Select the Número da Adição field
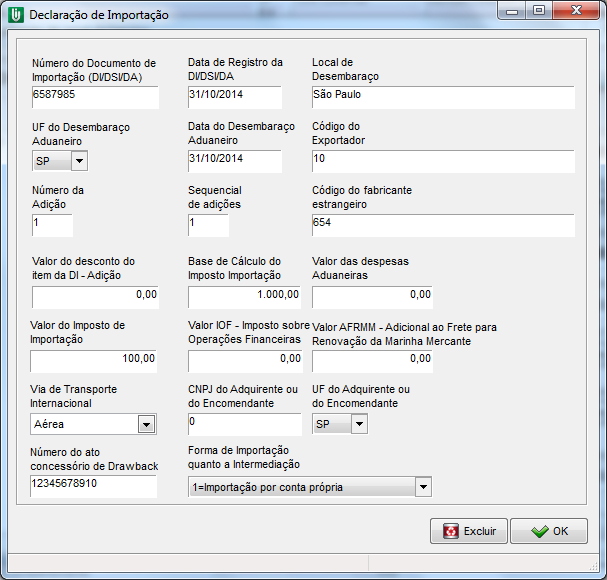The image size is (607, 580). tap(52, 224)
